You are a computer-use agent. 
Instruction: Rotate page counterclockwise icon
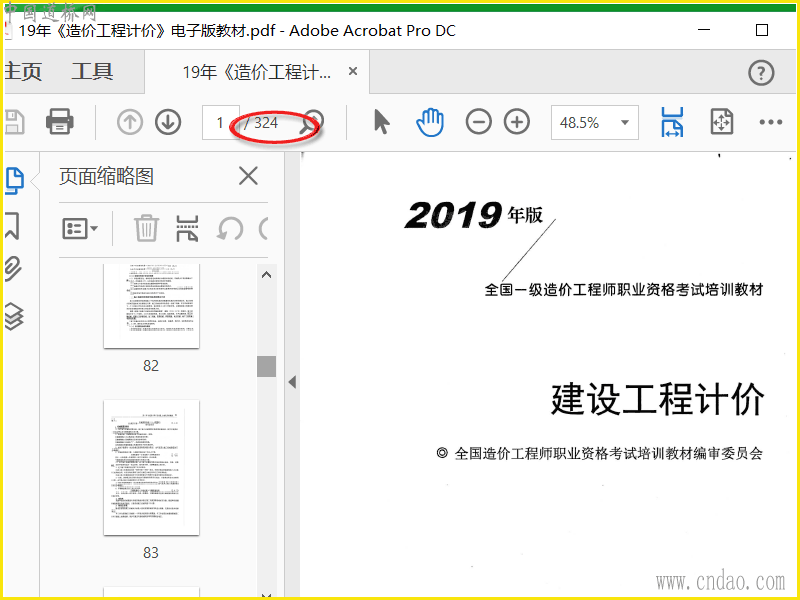coord(230,229)
